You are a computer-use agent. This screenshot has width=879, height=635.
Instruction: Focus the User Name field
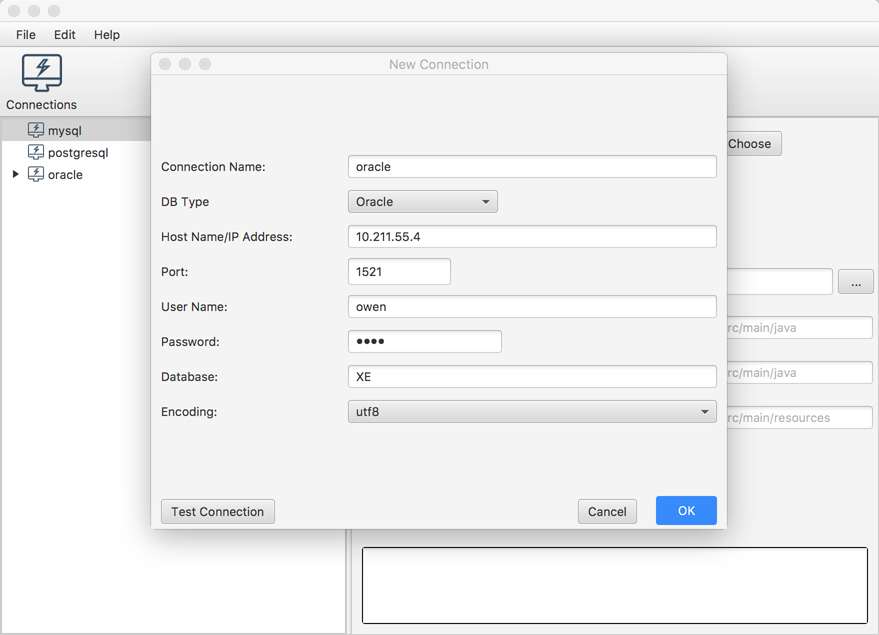[x=532, y=307]
